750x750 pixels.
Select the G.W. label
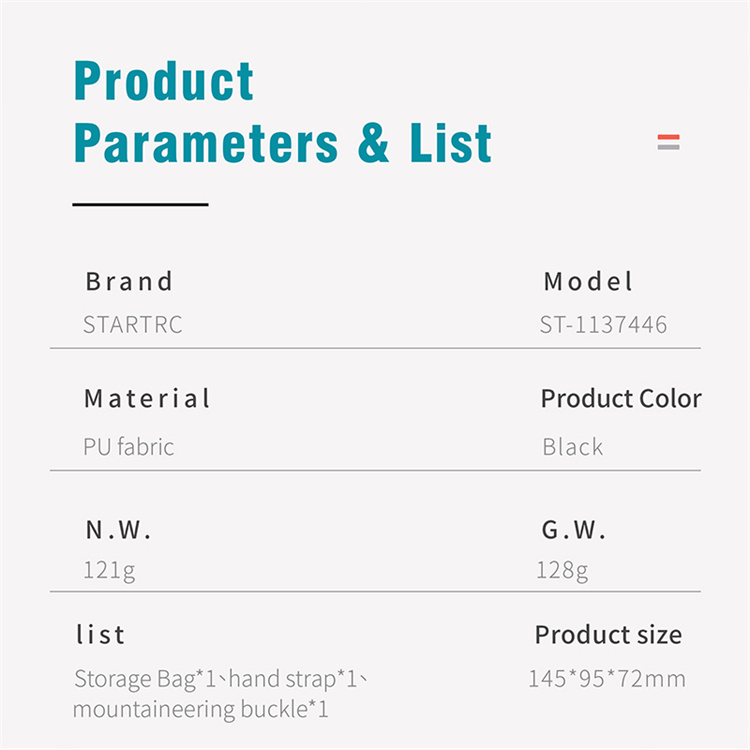(575, 530)
